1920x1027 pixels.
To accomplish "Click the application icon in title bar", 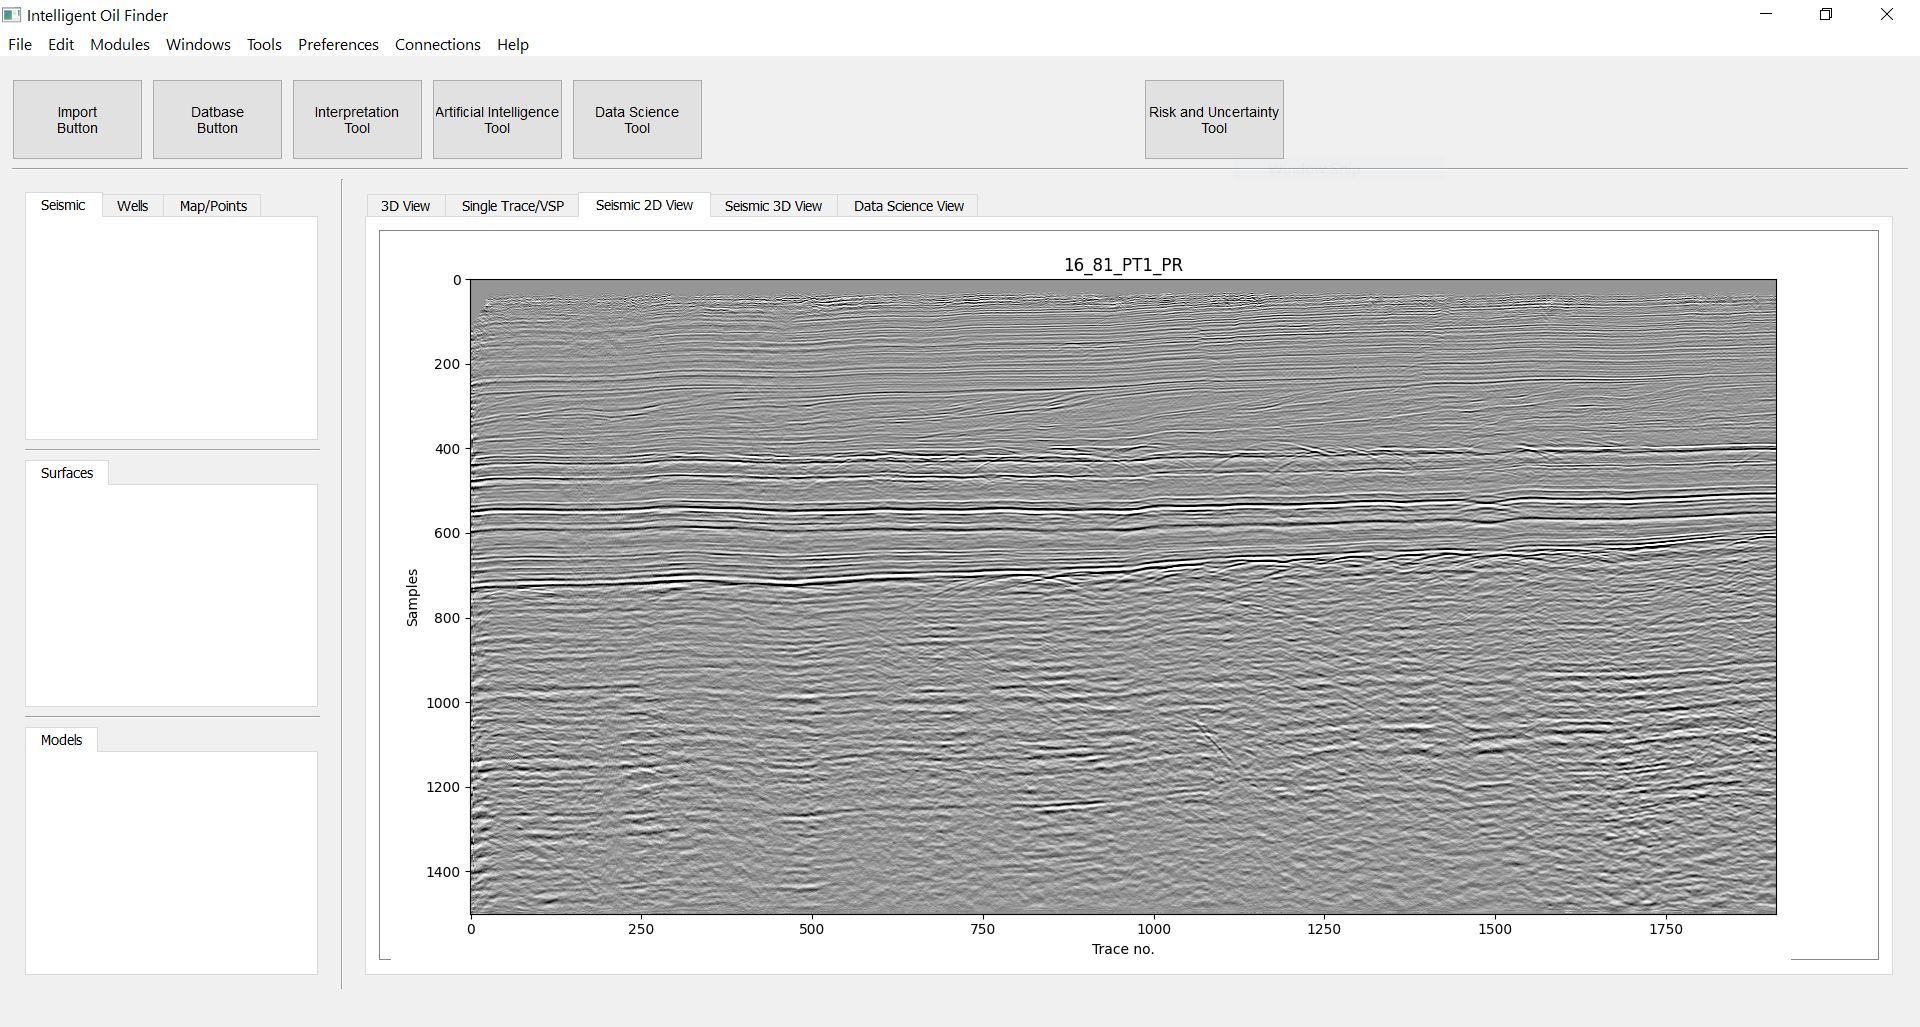I will (x=12, y=15).
